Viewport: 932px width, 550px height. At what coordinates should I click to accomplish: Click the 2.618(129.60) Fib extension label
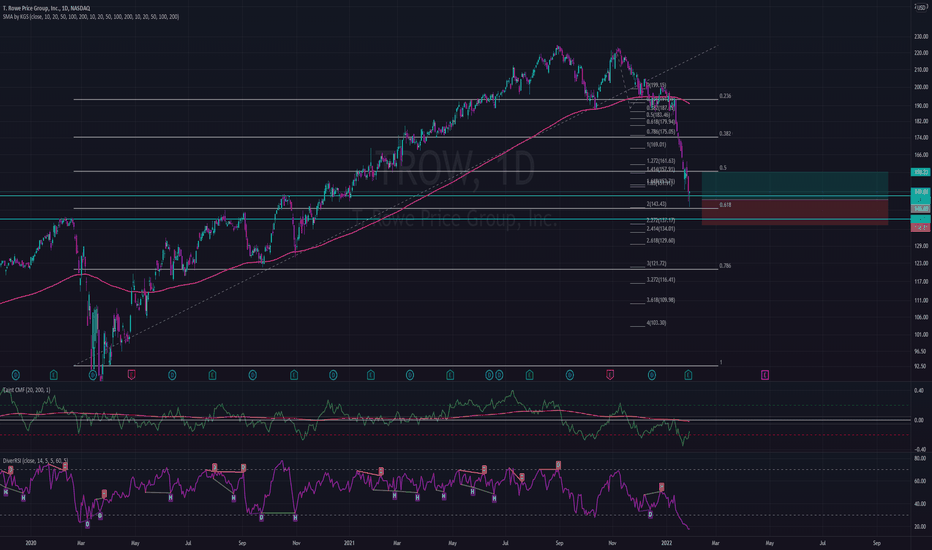pos(660,241)
